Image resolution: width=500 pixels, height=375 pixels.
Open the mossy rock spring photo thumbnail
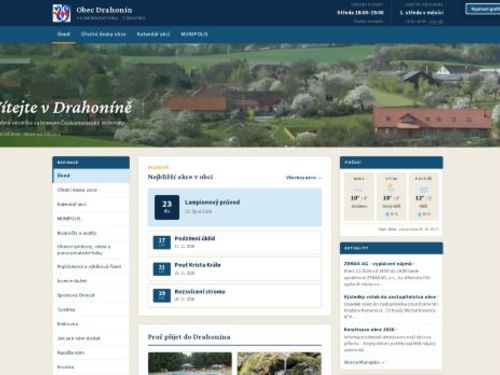coord(279,364)
